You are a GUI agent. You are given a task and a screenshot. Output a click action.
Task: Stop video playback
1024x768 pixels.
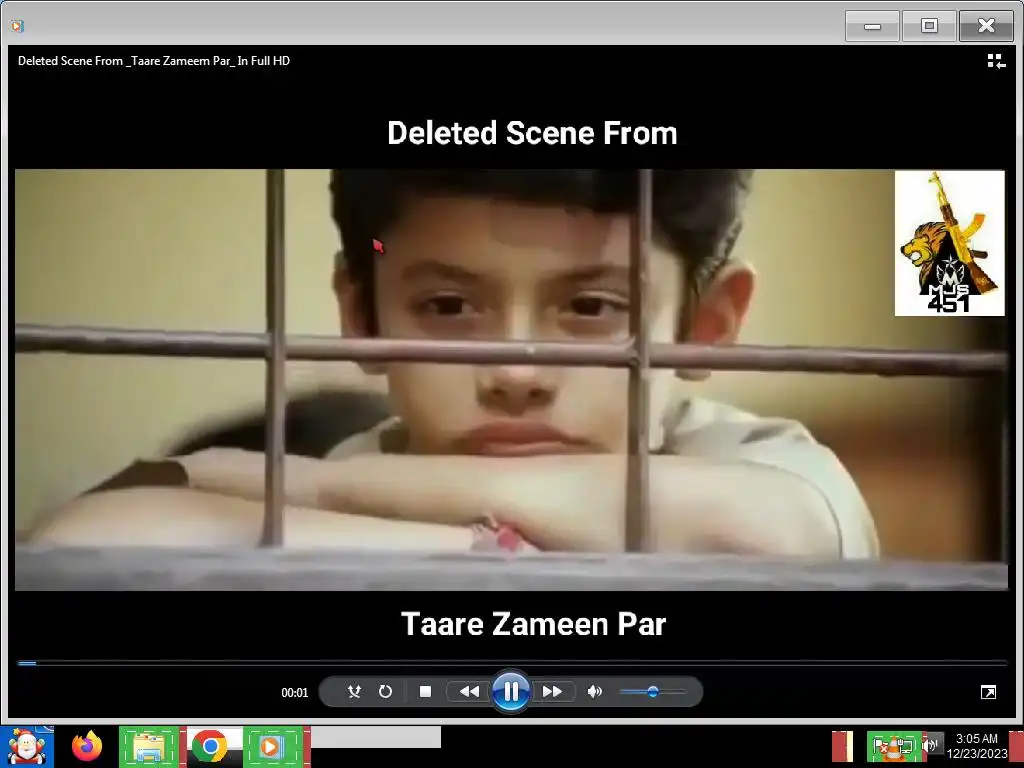point(425,692)
